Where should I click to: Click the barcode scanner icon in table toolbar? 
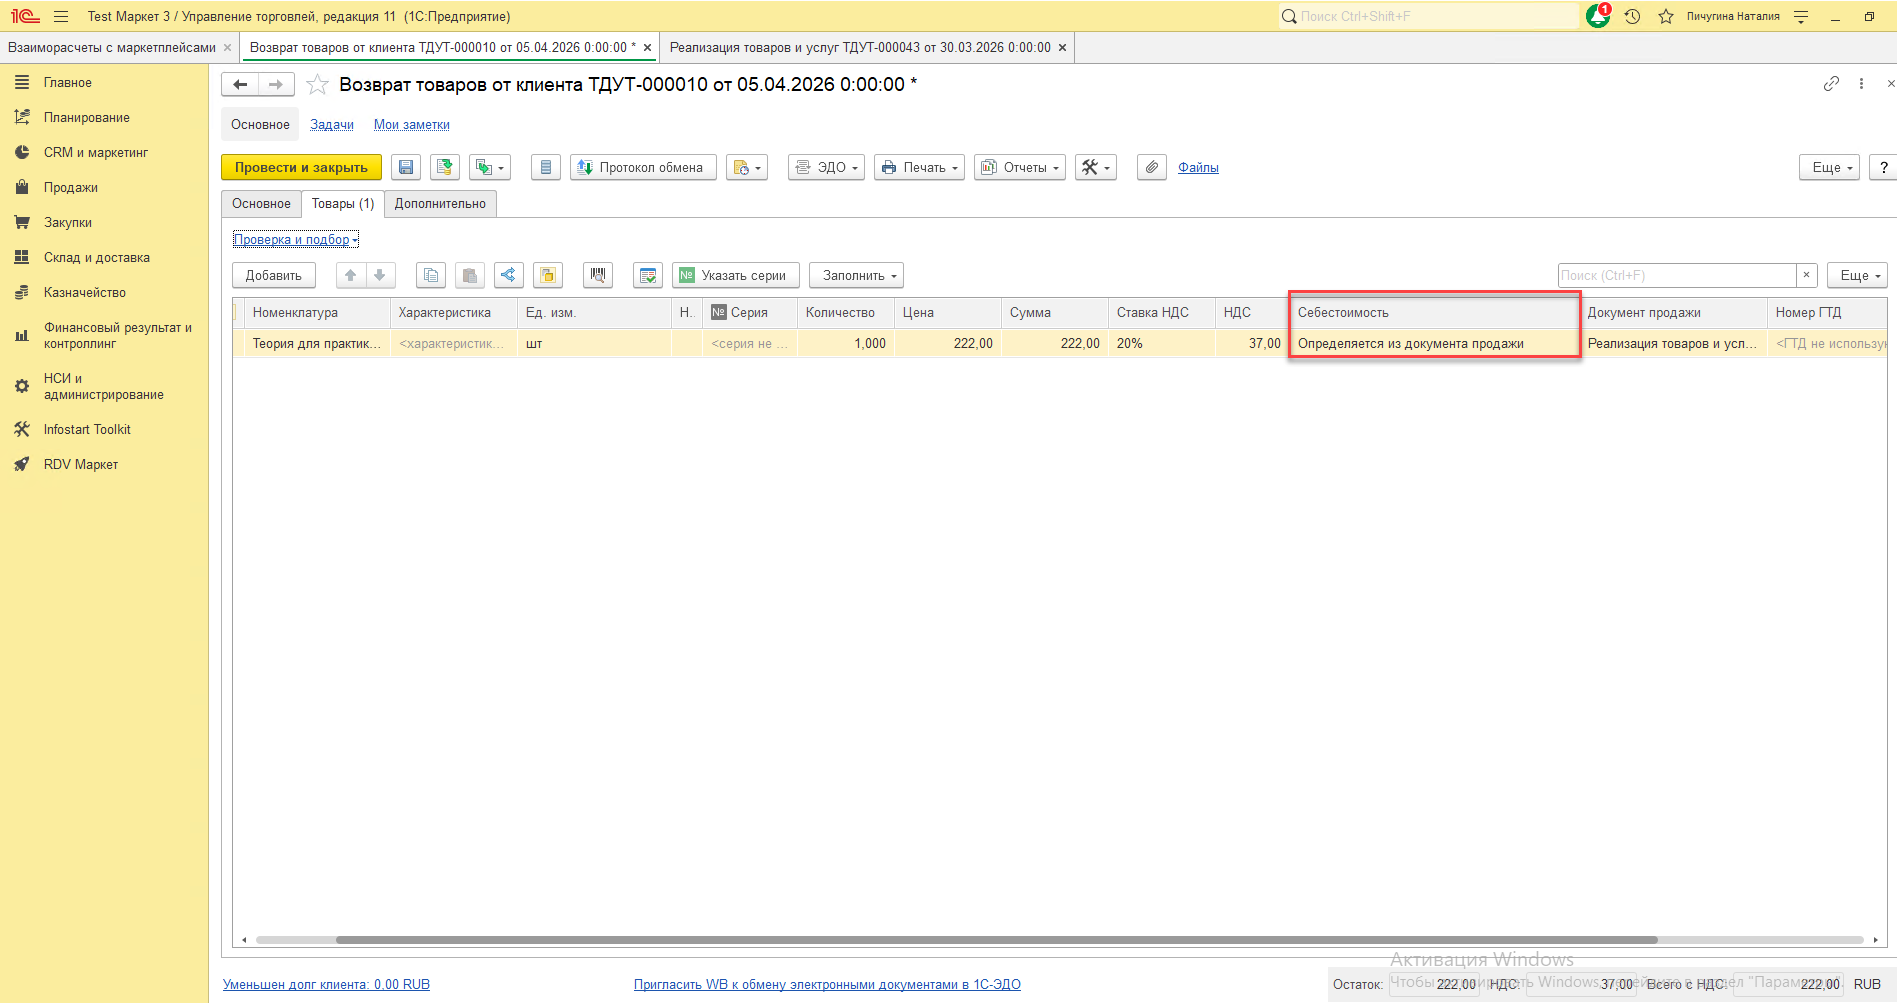point(598,275)
